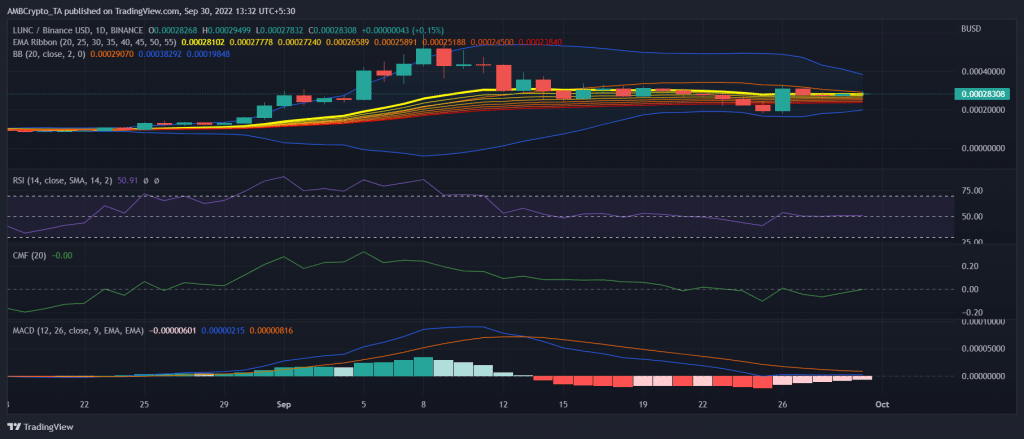
Task: Click the LUNC / Binance USD, 1D, BINANCE title
Action: tap(78, 31)
